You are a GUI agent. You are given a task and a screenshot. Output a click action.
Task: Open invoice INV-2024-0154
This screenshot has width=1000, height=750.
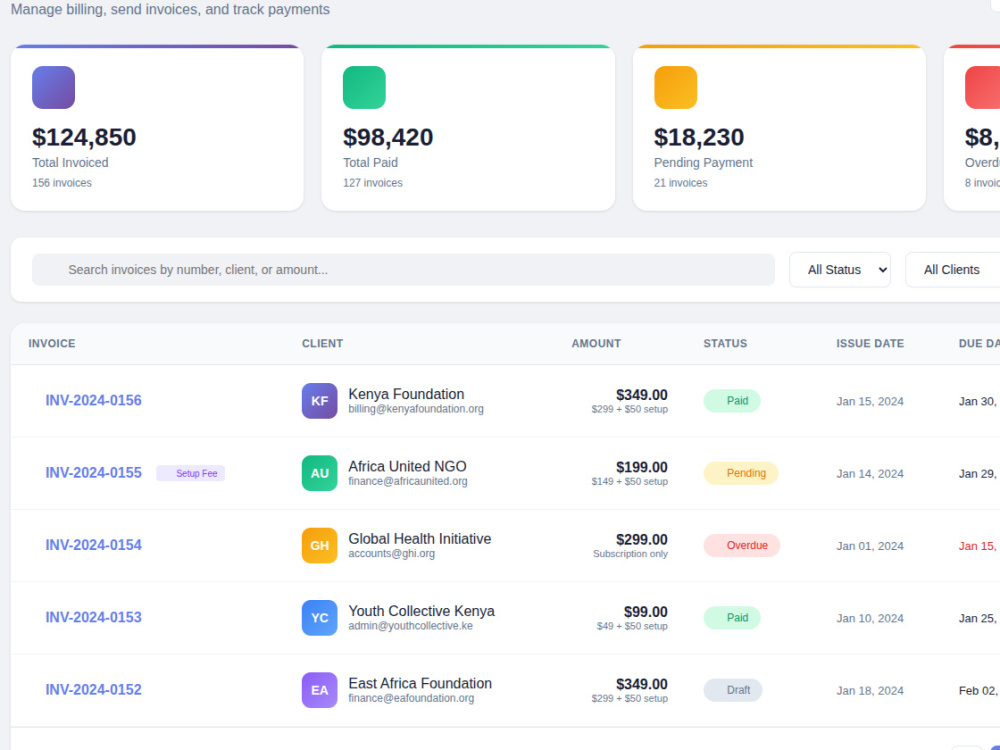pos(93,545)
